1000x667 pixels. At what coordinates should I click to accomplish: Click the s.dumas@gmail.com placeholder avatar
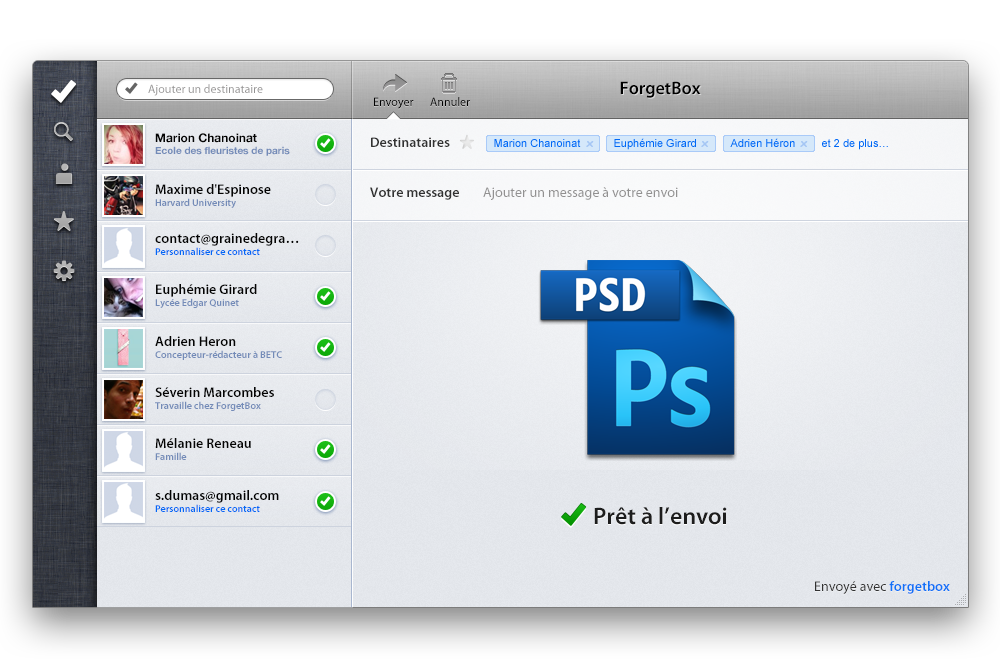[x=124, y=501]
